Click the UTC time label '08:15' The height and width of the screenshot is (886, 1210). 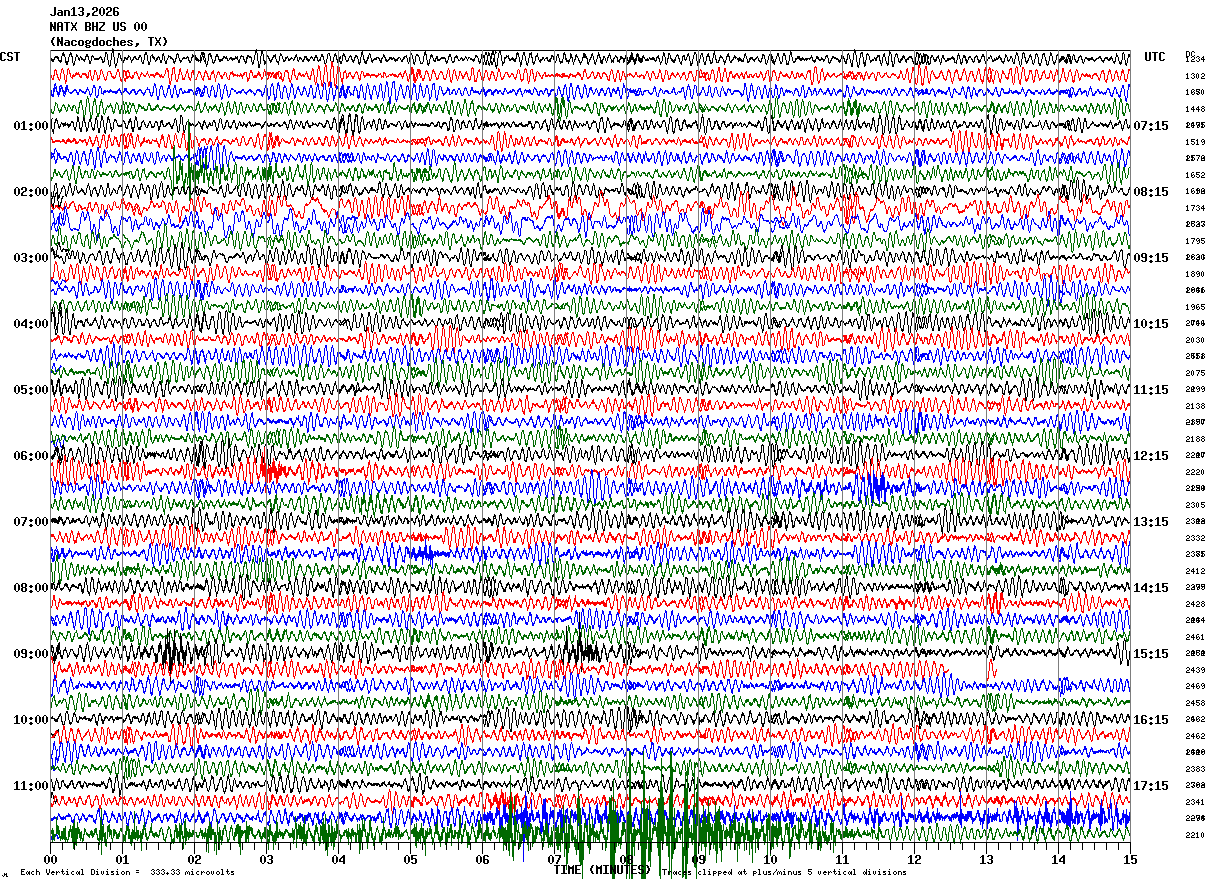click(x=1151, y=192)
